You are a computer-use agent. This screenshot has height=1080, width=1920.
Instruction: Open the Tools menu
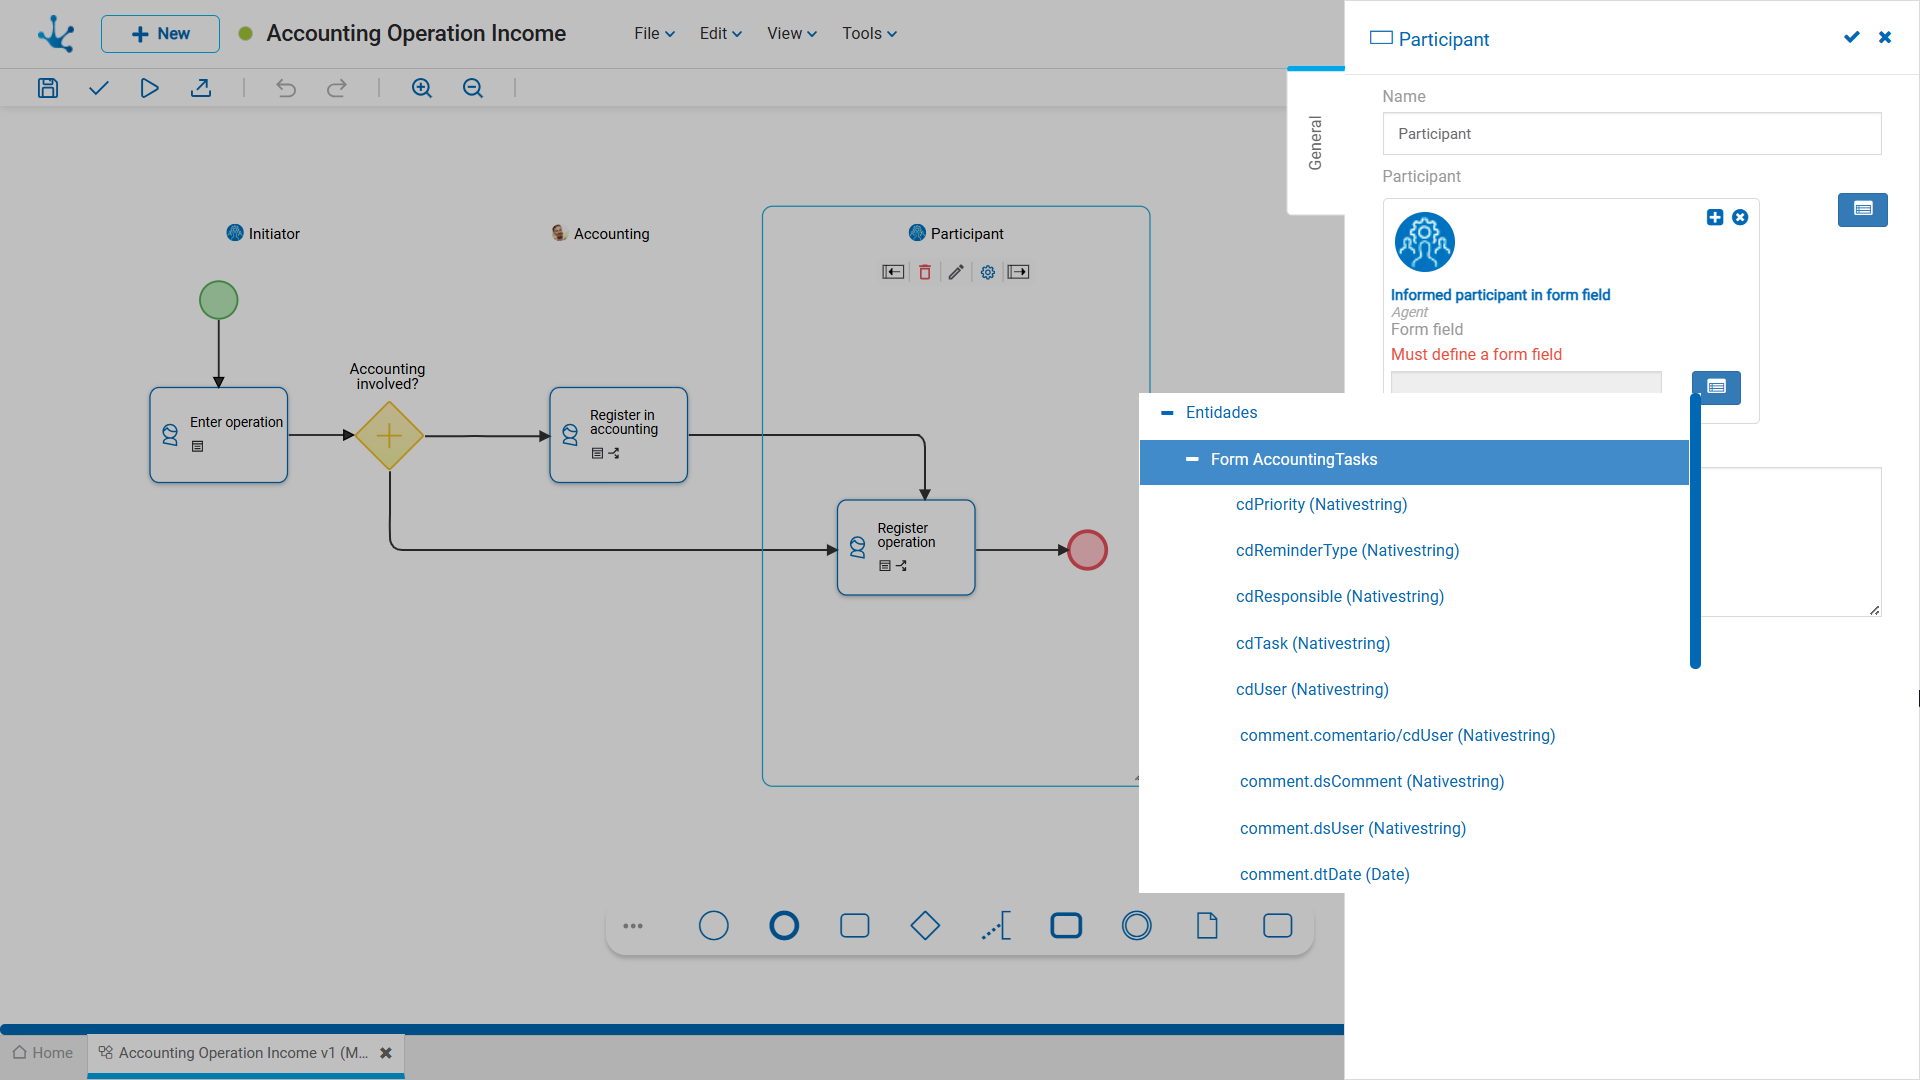pyautogui.click(x=870, y=34)
